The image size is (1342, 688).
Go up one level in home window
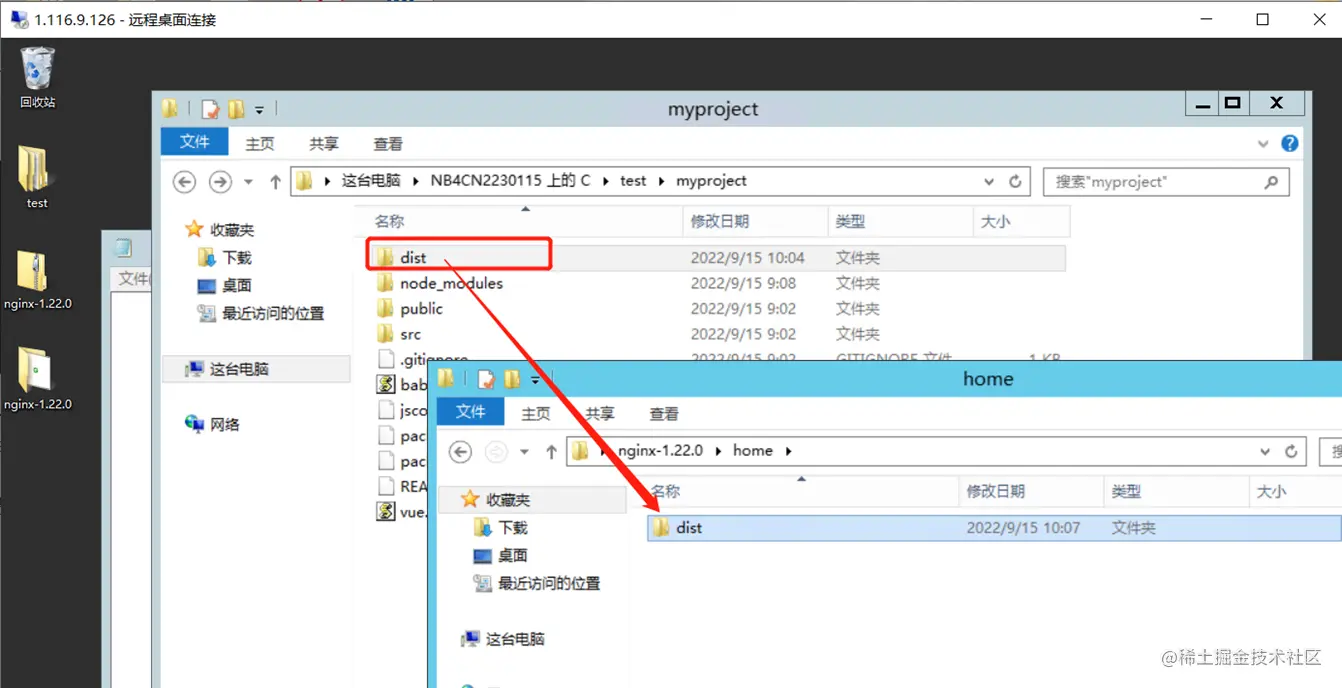point(551,452)
